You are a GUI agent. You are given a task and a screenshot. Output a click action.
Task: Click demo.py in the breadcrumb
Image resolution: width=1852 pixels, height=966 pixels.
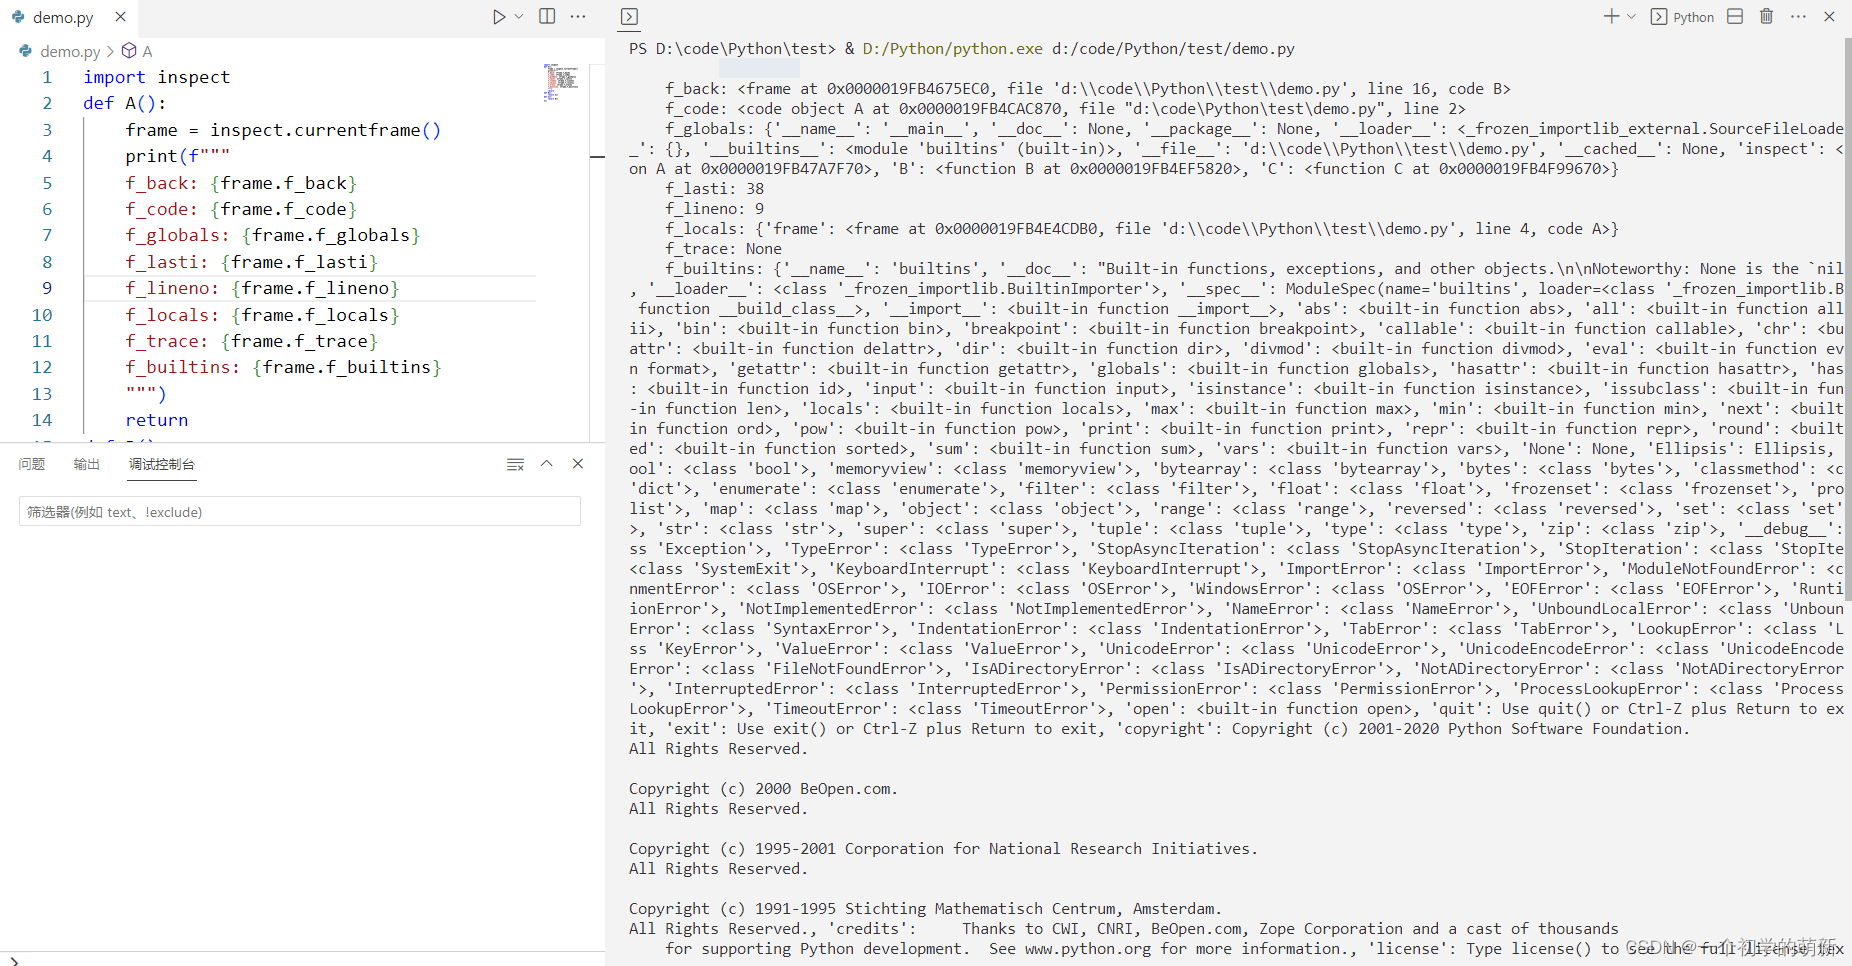coord(70,51)
